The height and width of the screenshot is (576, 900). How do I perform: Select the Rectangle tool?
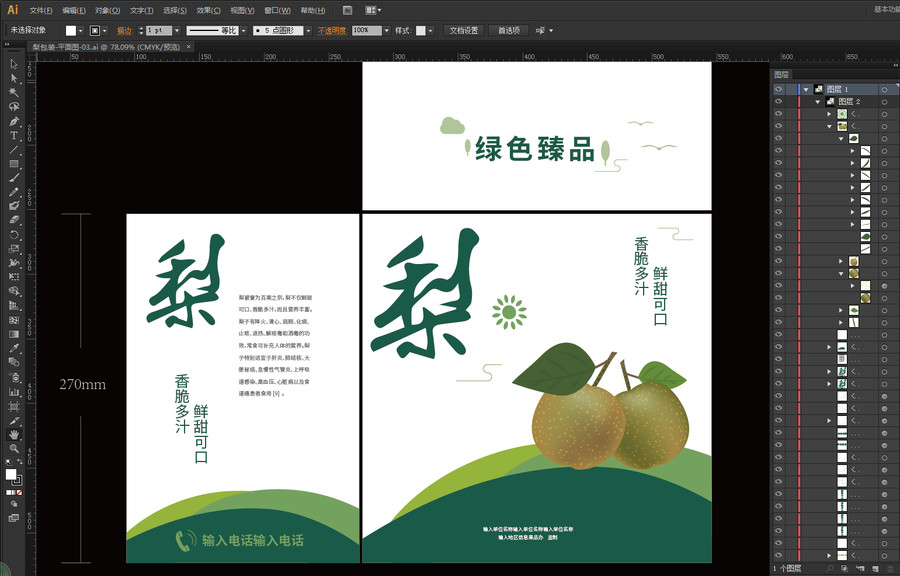point(14,164)
